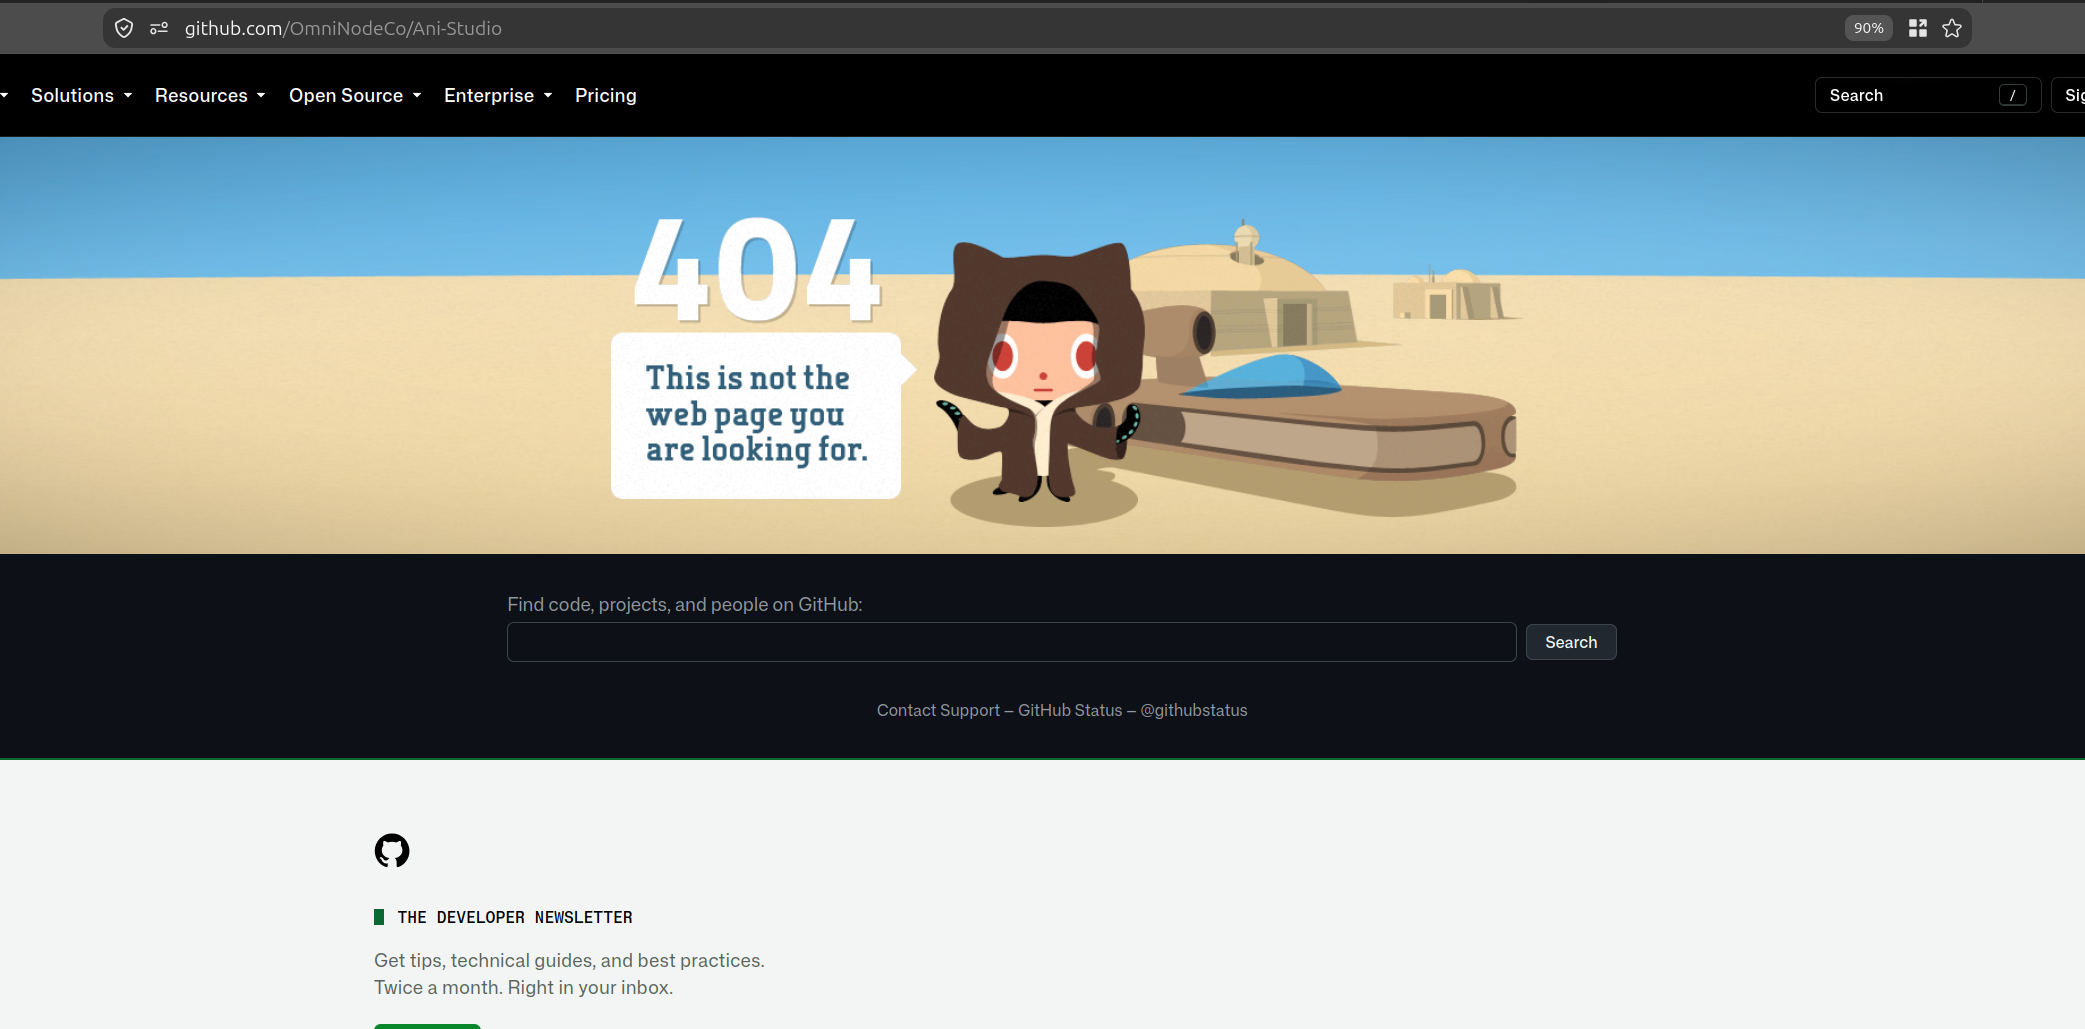The width and height of the screenshot is (2085, 1029).
Task: Open the Pricing page
Action: (x=606, y=95)
